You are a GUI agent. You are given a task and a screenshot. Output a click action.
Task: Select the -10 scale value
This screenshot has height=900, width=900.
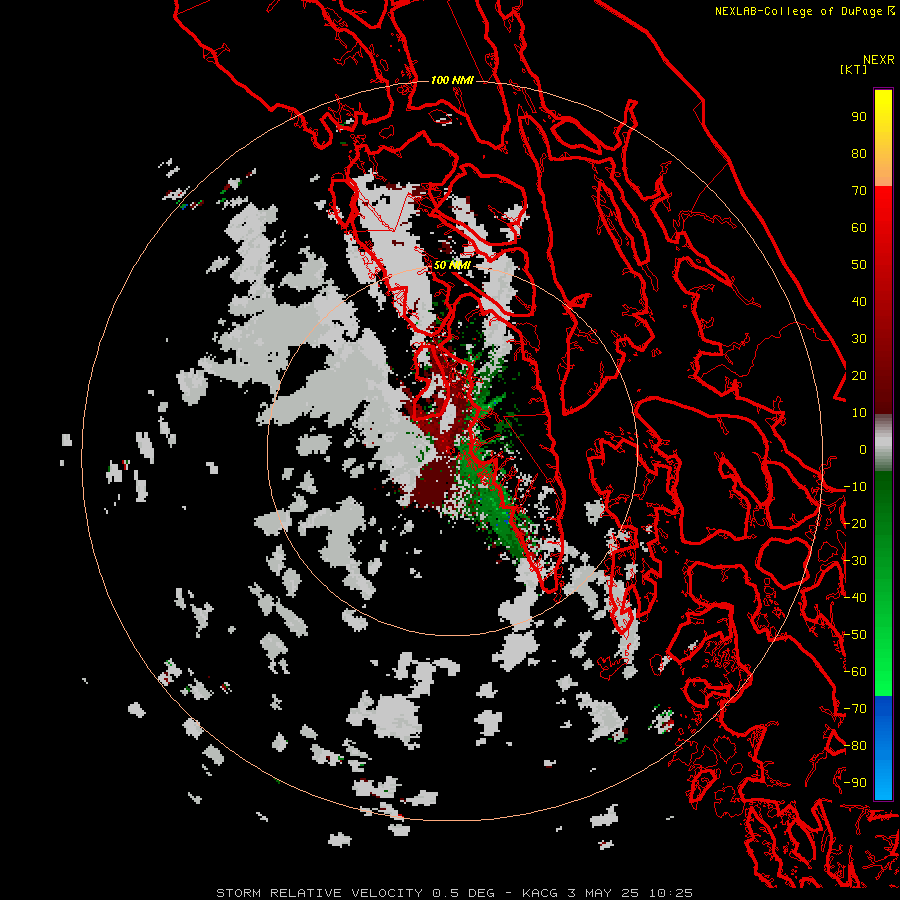click(855, 487)
